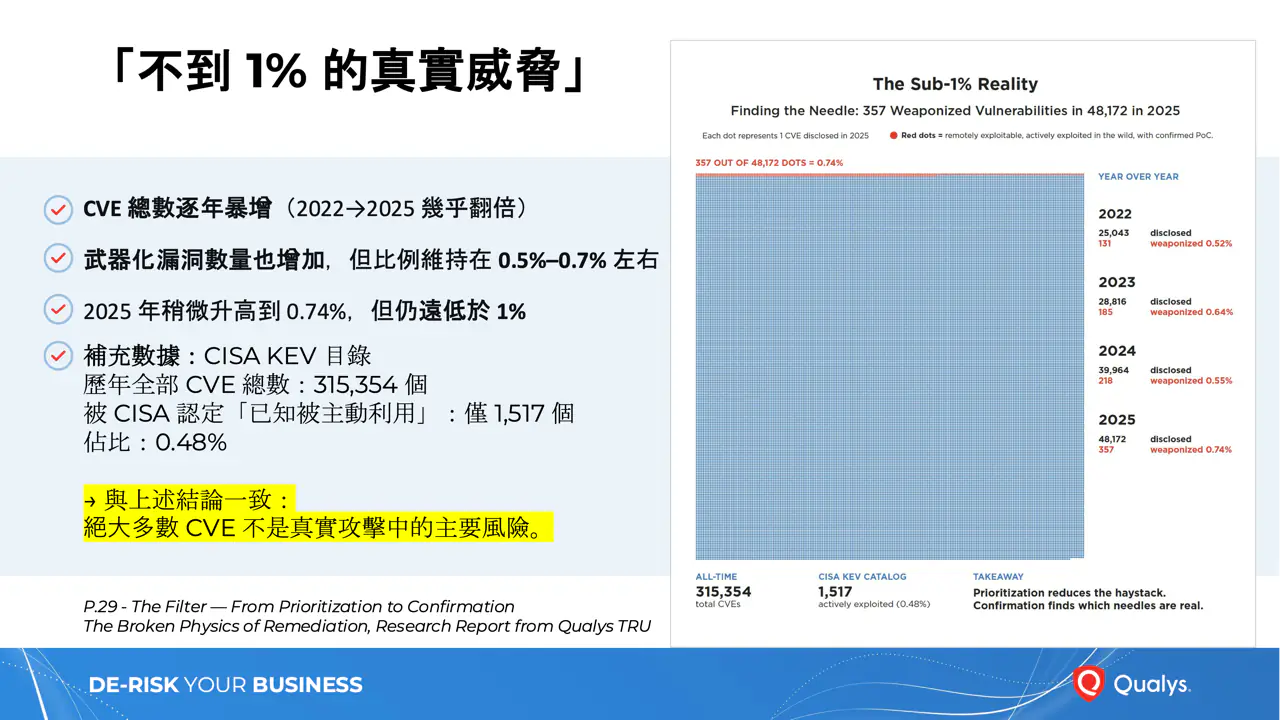The height and width of the screenshot is (720, 1280).
Task: Click the checkmark icon beside CVE 總數逐年暴增
Action: [58, 209]
